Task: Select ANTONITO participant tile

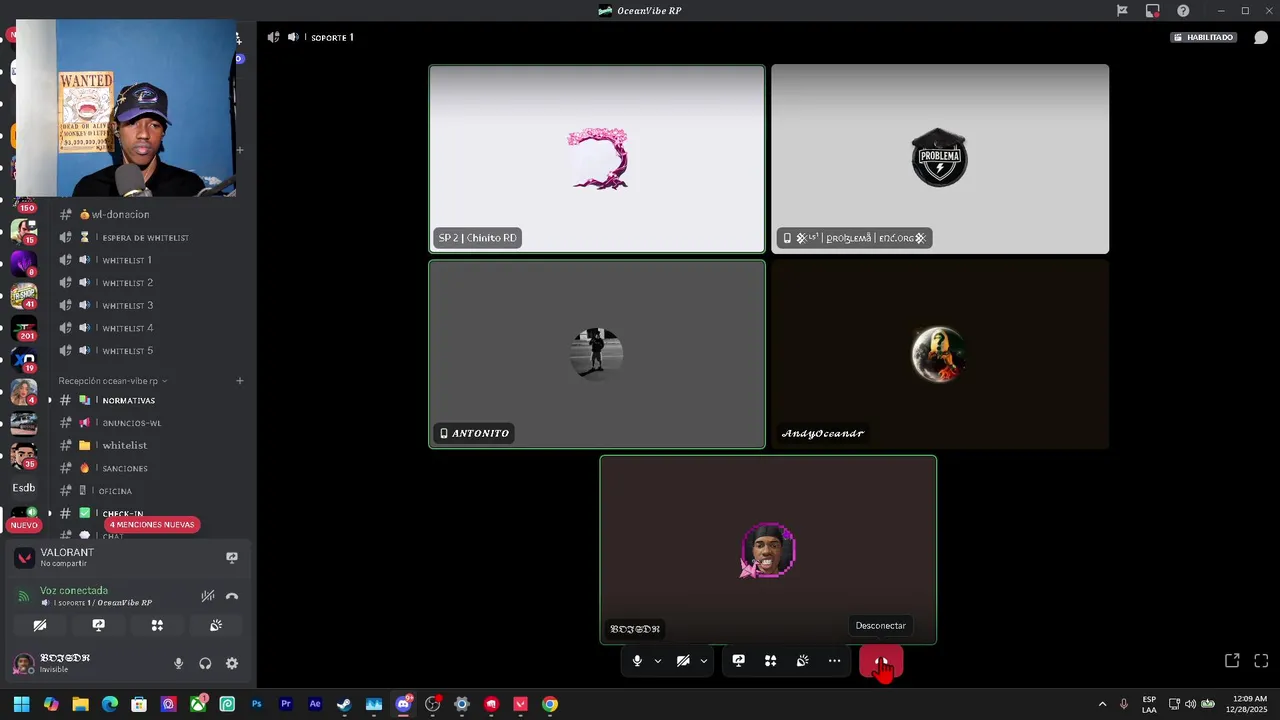Action: click(x=597, y=354)
